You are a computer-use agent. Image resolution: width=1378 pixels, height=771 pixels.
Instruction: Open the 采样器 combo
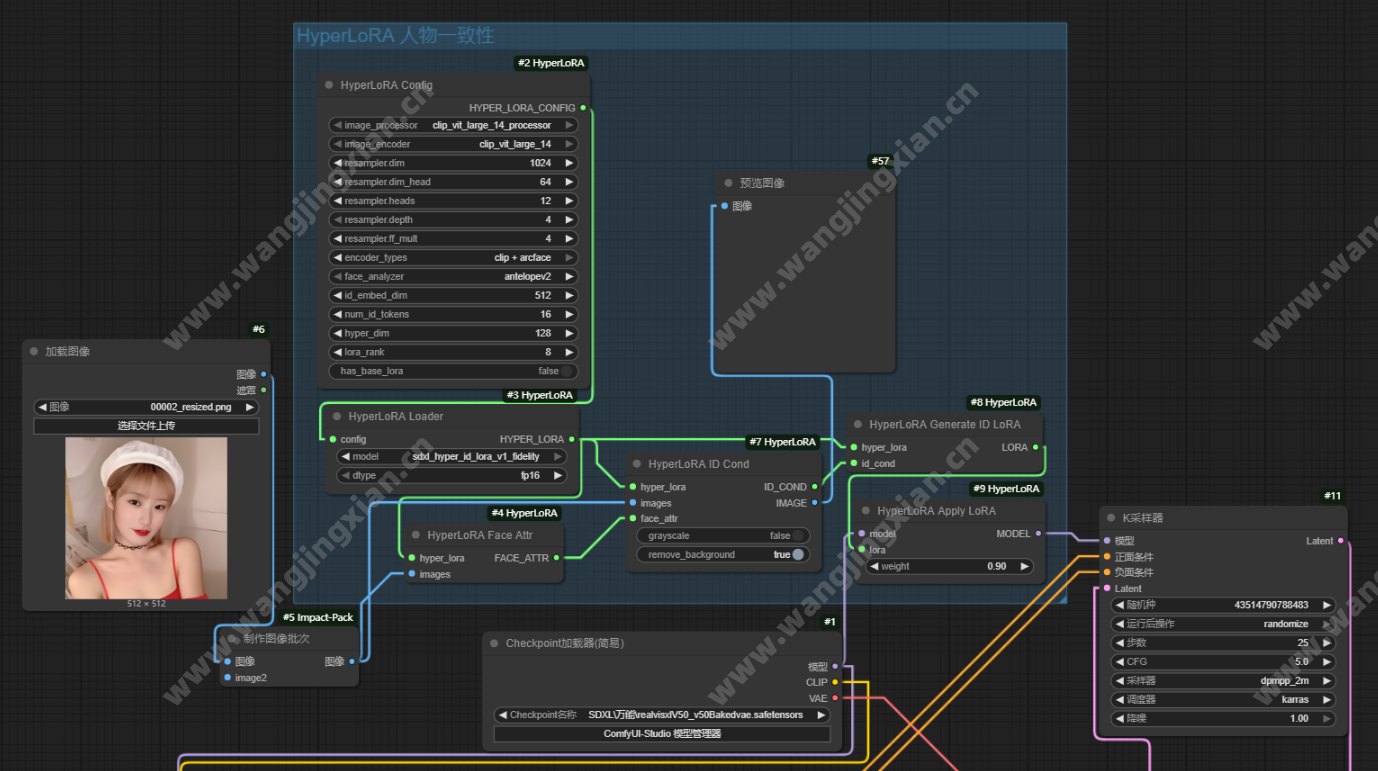tap(1224, 681)
